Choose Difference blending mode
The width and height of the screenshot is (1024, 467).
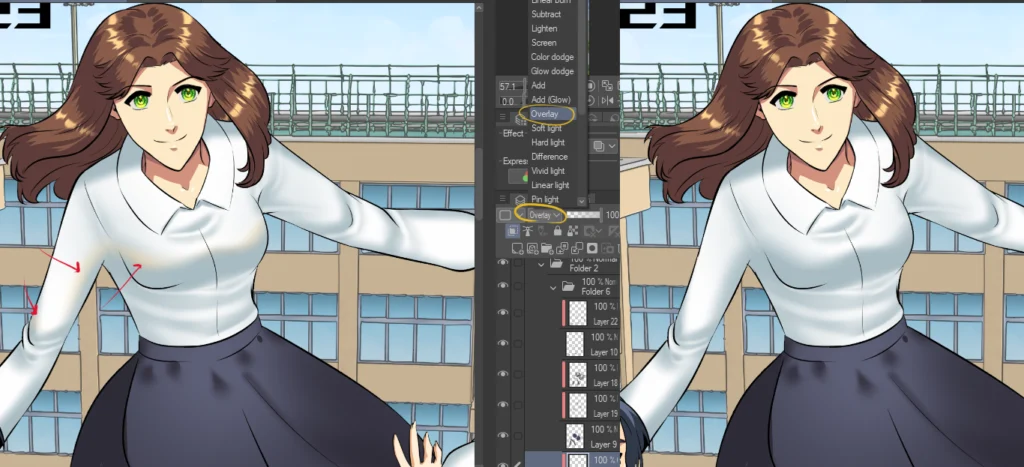click(x=549, y=157)
